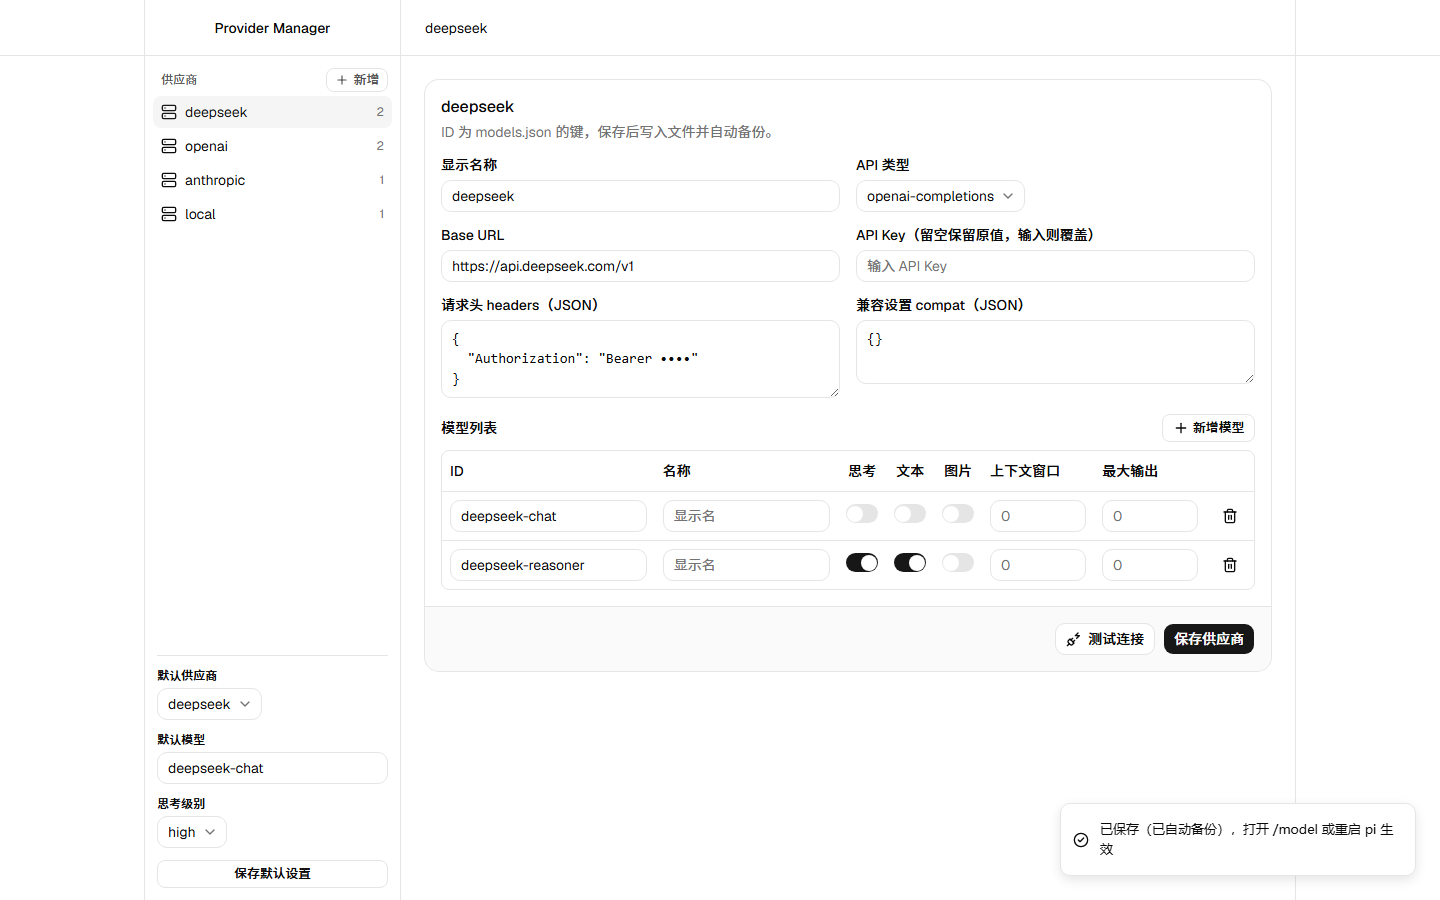Enable text input for deepseek-chat
This screenshot has width=1440, height=900.
click(x=910, y=514)
